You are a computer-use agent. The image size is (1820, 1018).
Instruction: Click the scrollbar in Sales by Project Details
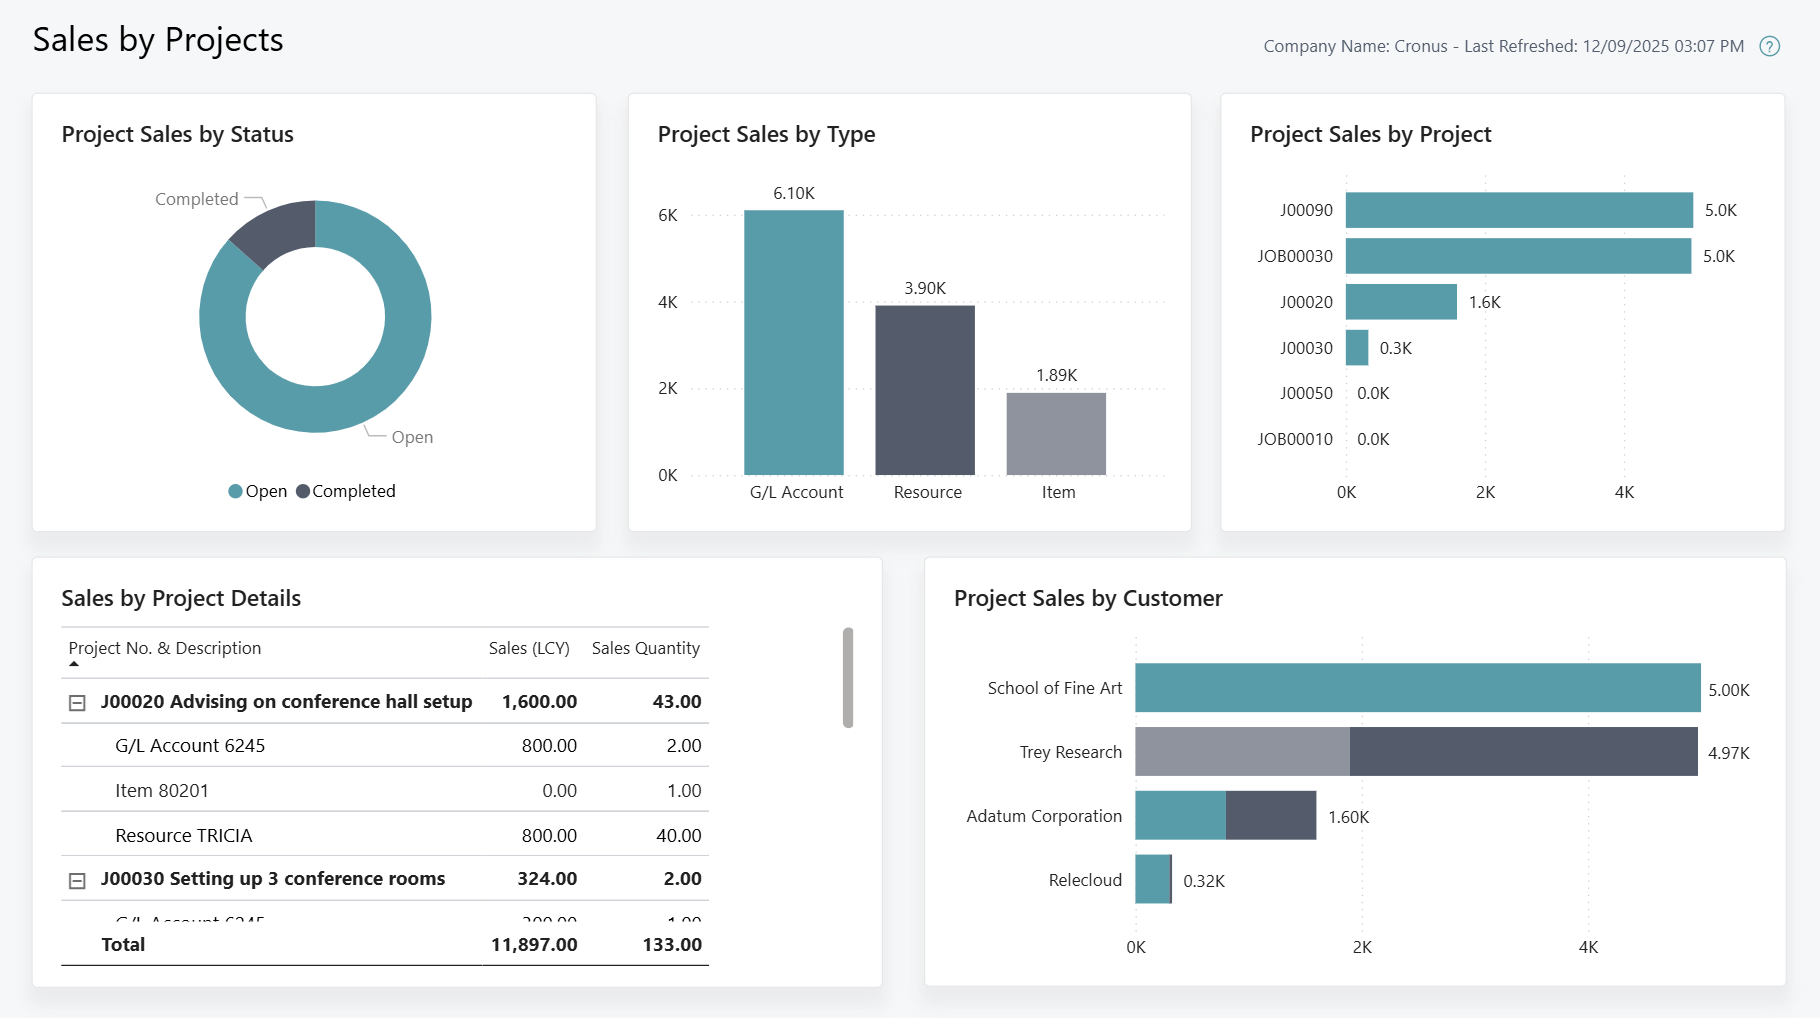846,676
